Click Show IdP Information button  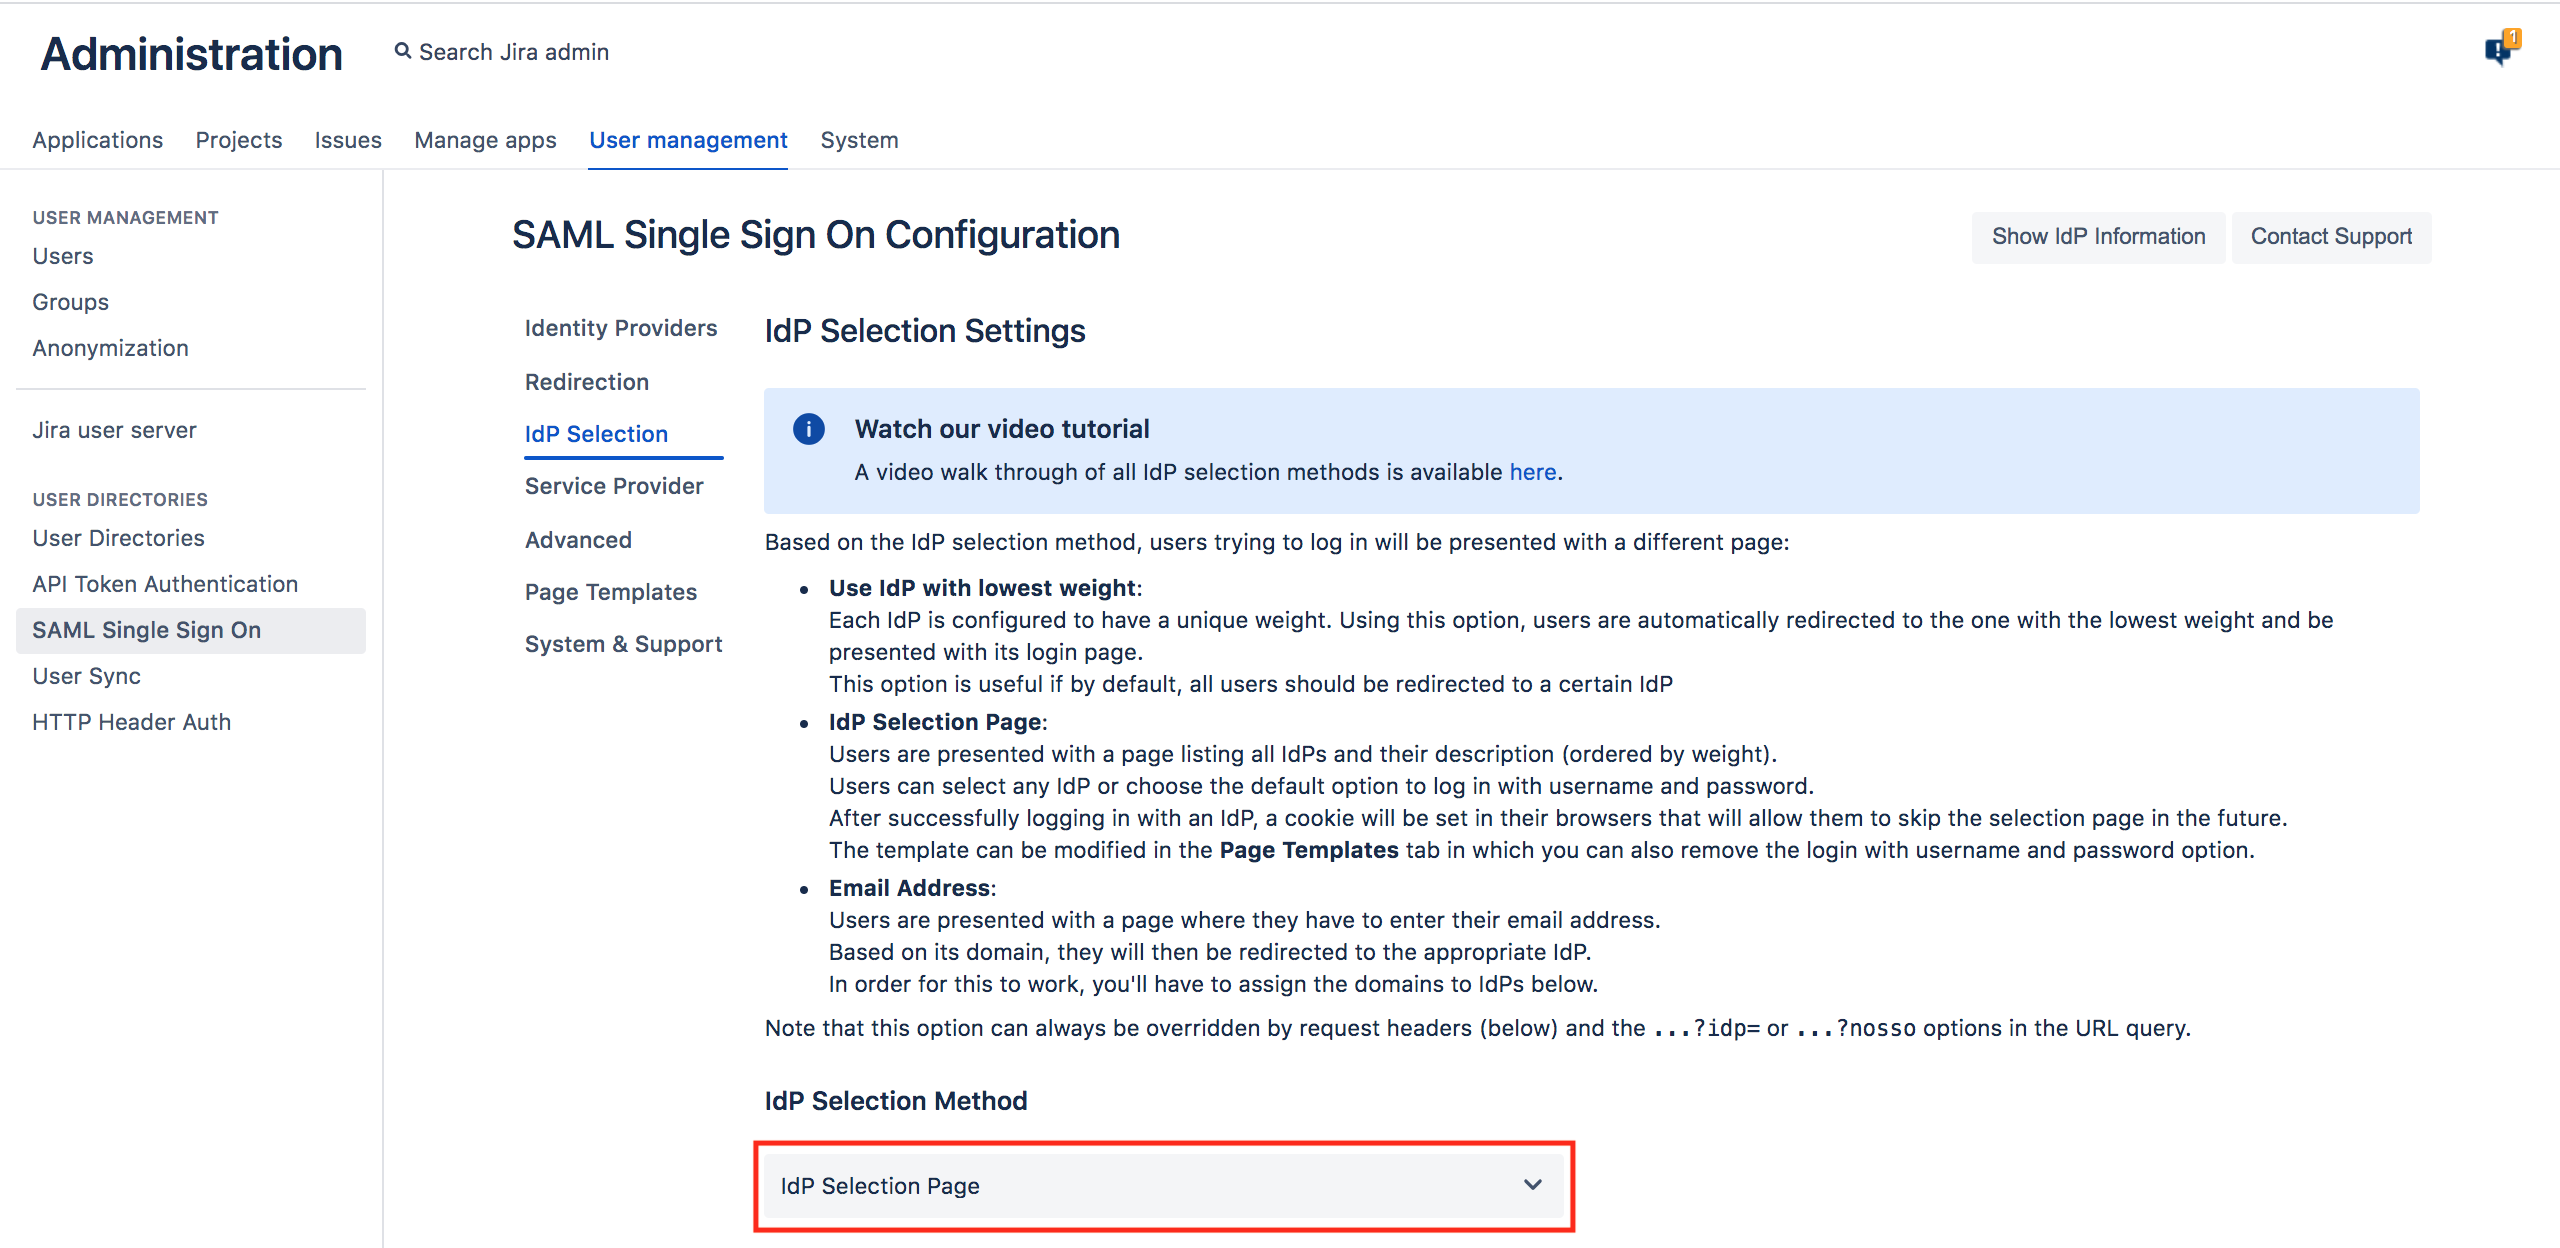pos(2098,237)
